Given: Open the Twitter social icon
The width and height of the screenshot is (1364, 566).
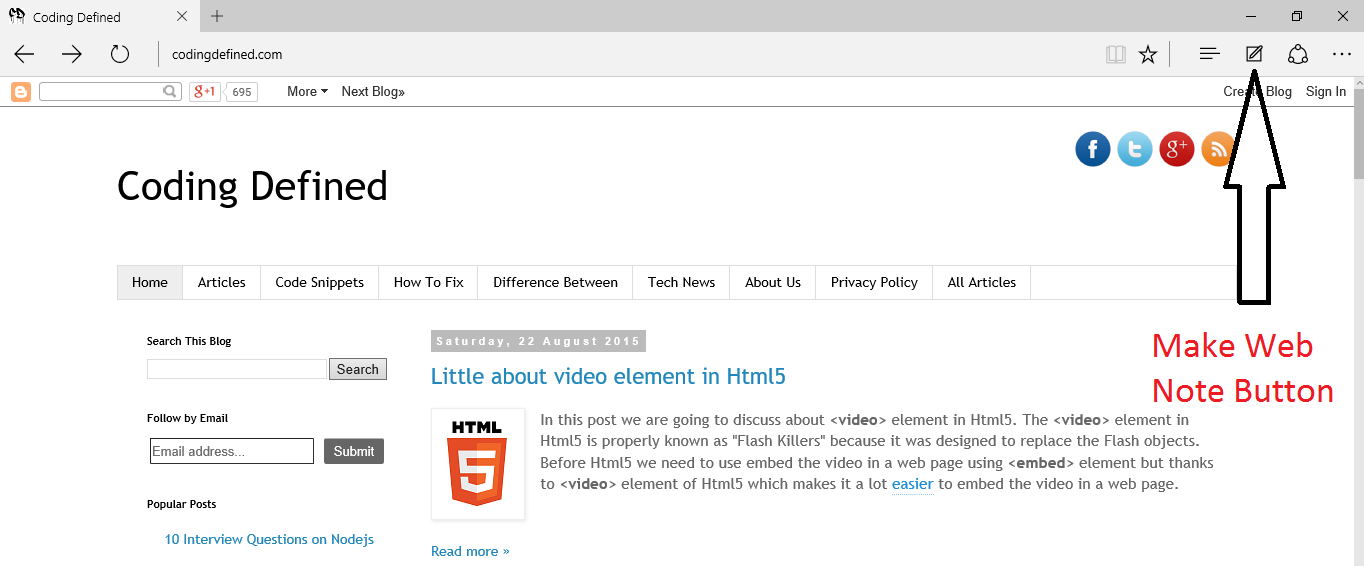Looking at the screenshot, I should (x=1135, y=150).
